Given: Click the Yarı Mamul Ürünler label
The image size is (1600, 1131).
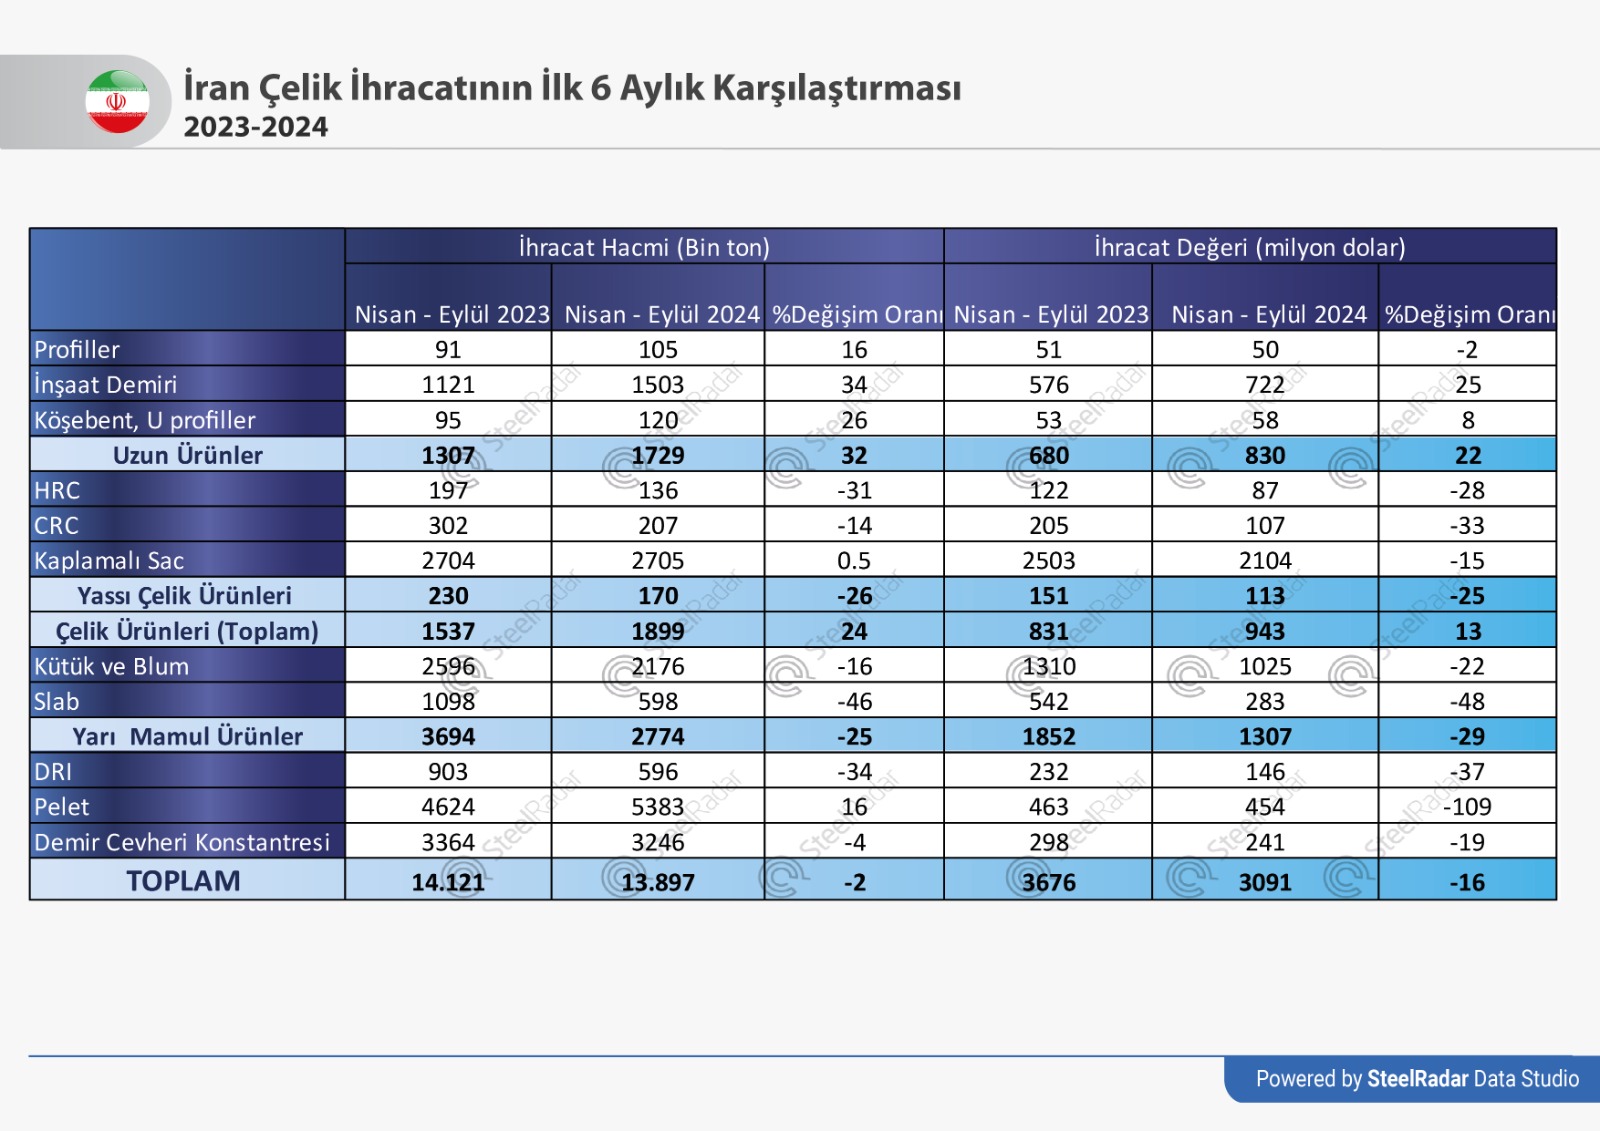Looking at the screenshot, I should coord(188,736).
